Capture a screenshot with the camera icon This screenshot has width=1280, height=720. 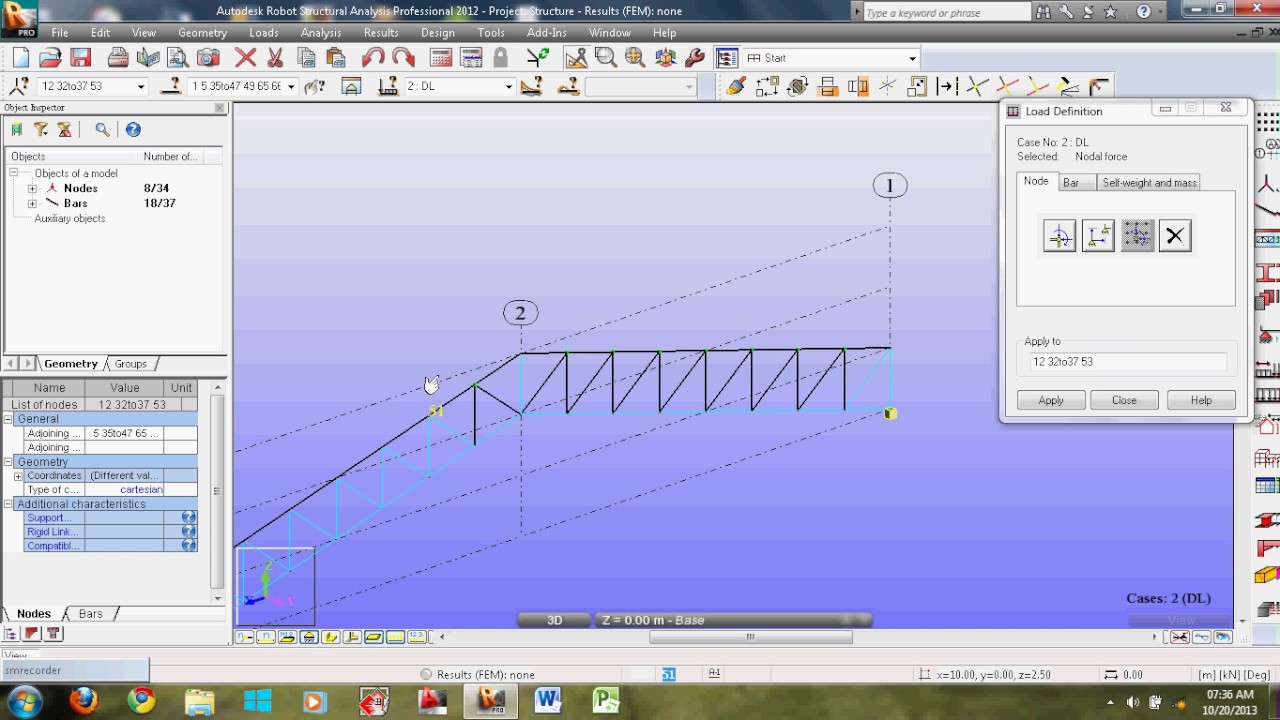pyautogui.click(x=208, y=58)
